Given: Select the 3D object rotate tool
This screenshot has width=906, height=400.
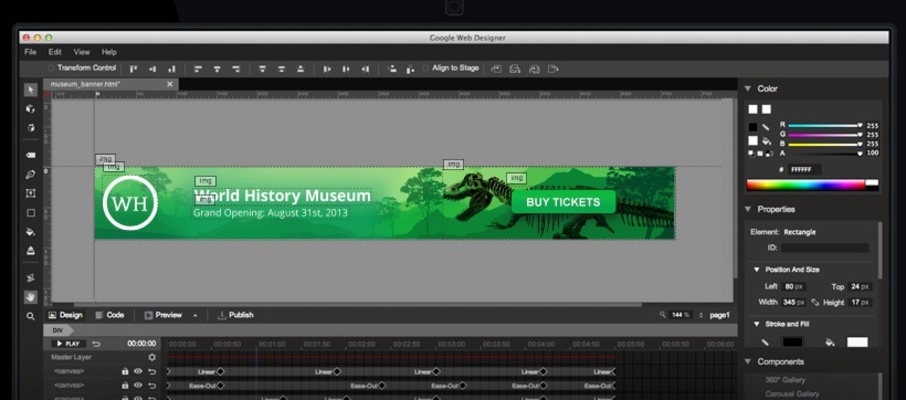Looking at the screenshot, I should (31, 109).
